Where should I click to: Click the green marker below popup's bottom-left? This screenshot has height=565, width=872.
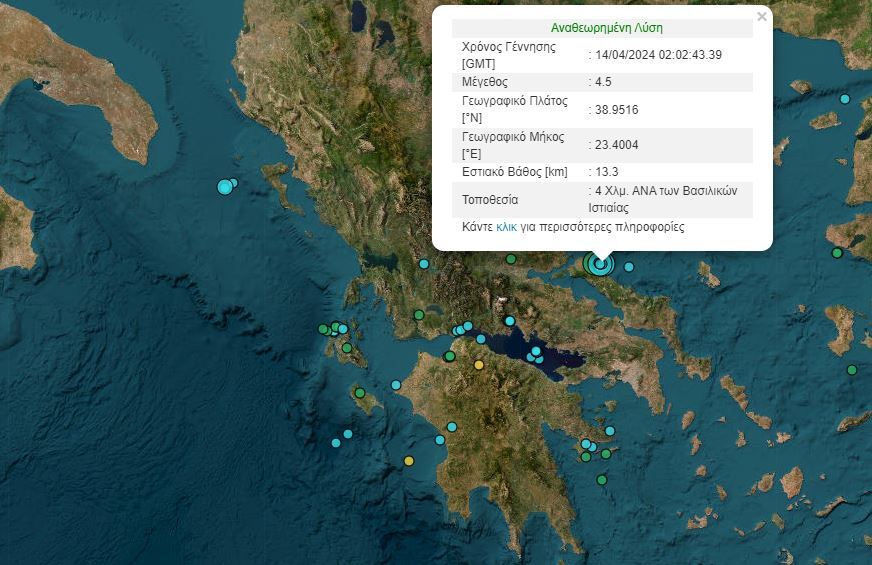tap(510, 260)
